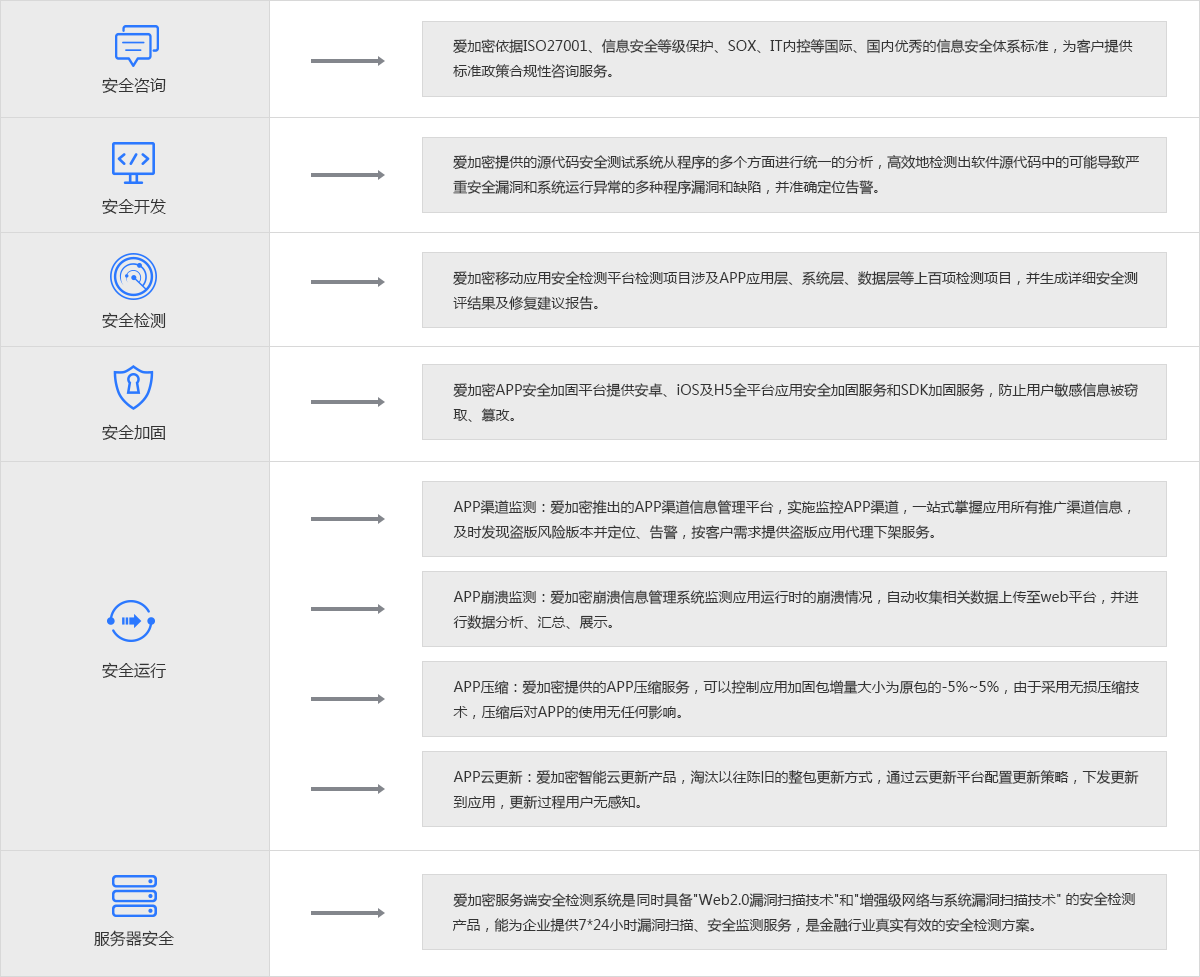Click the arrow next to 服务器安全

point(348,913)
